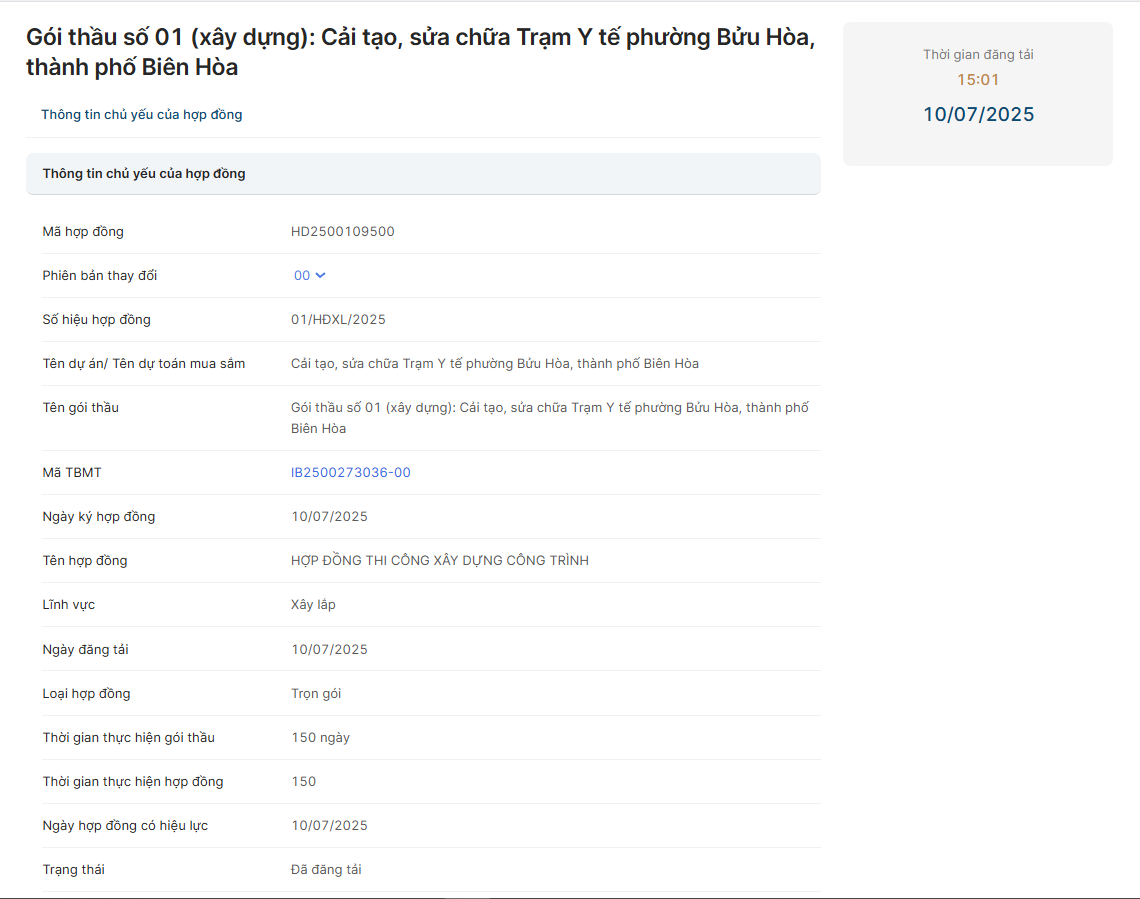Click the Tên dự án project name value
The height and width of the screenshot is (899, 1140).
point(494,364)
